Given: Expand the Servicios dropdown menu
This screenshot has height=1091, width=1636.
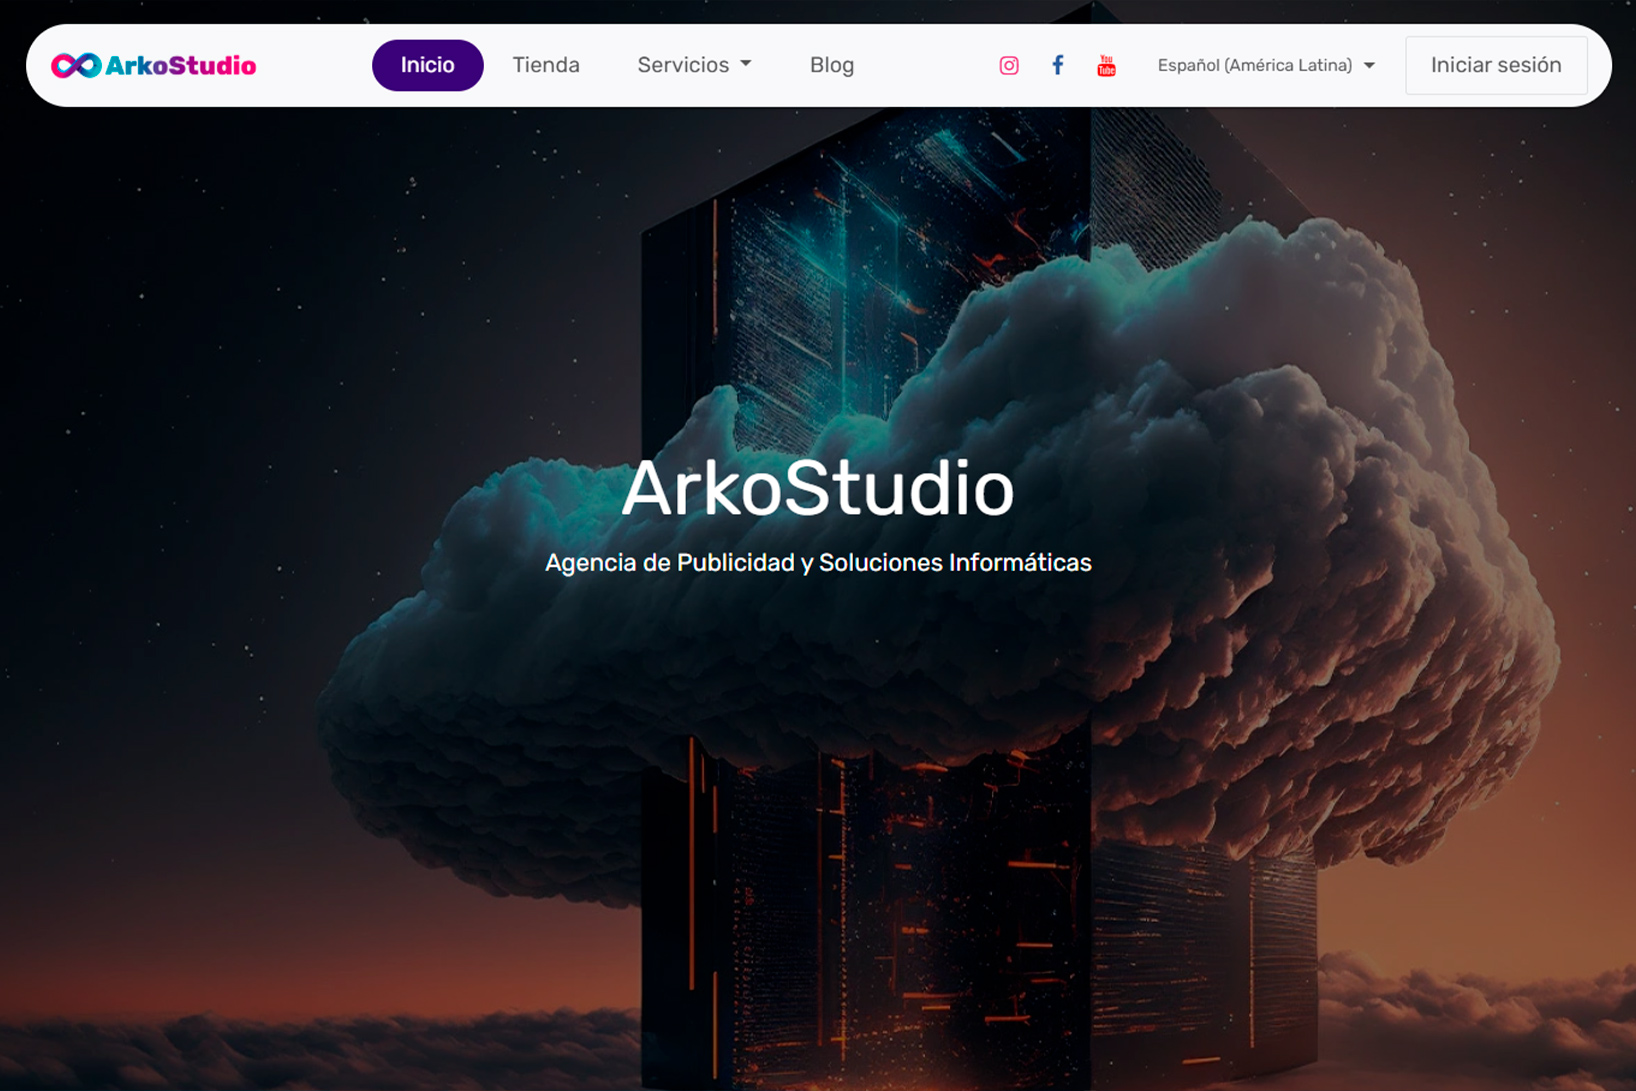Looking at the screenshot, I should click(x=693, y=65).
